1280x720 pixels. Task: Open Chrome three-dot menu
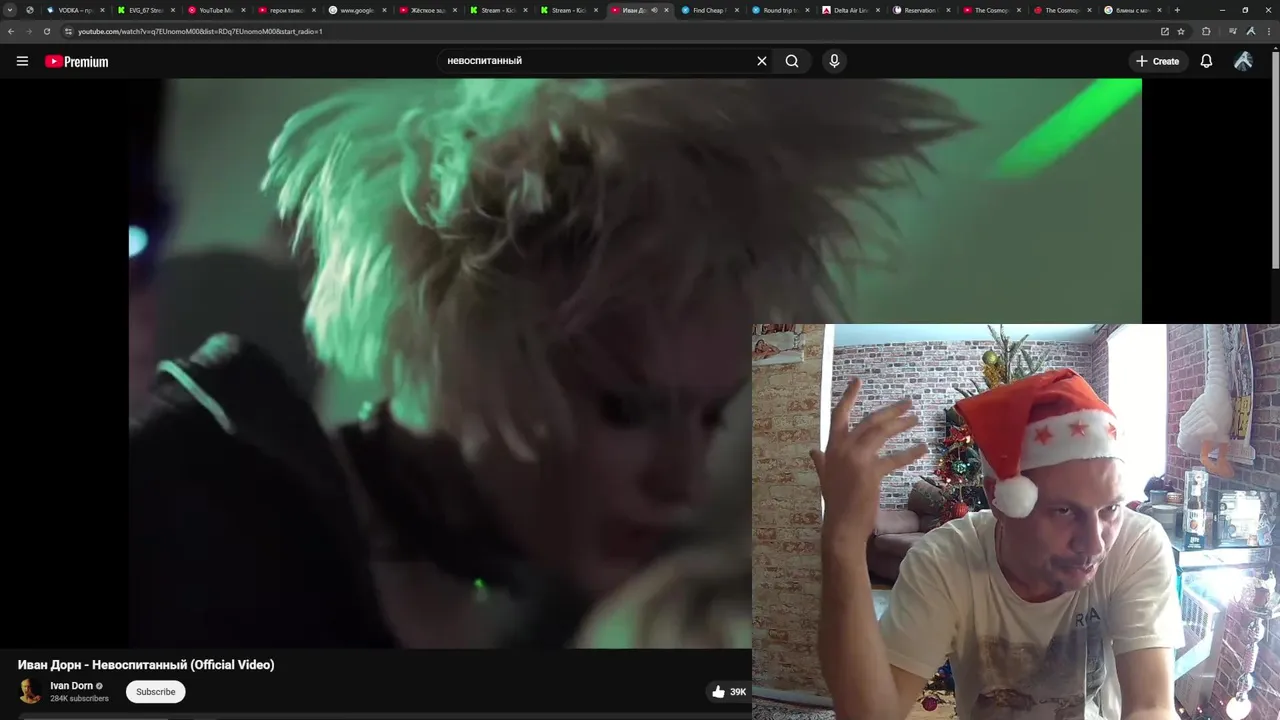point(1269,31)
